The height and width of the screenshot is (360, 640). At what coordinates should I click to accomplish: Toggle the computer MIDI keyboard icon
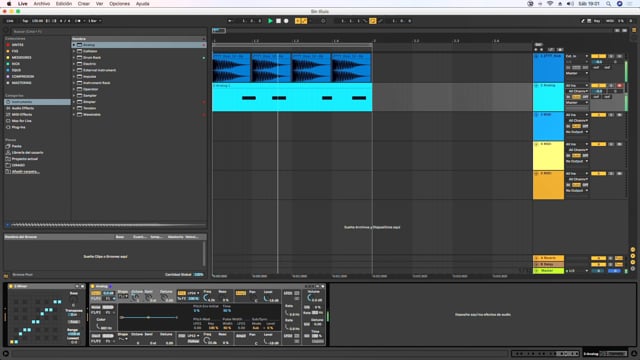click(589, 21)
